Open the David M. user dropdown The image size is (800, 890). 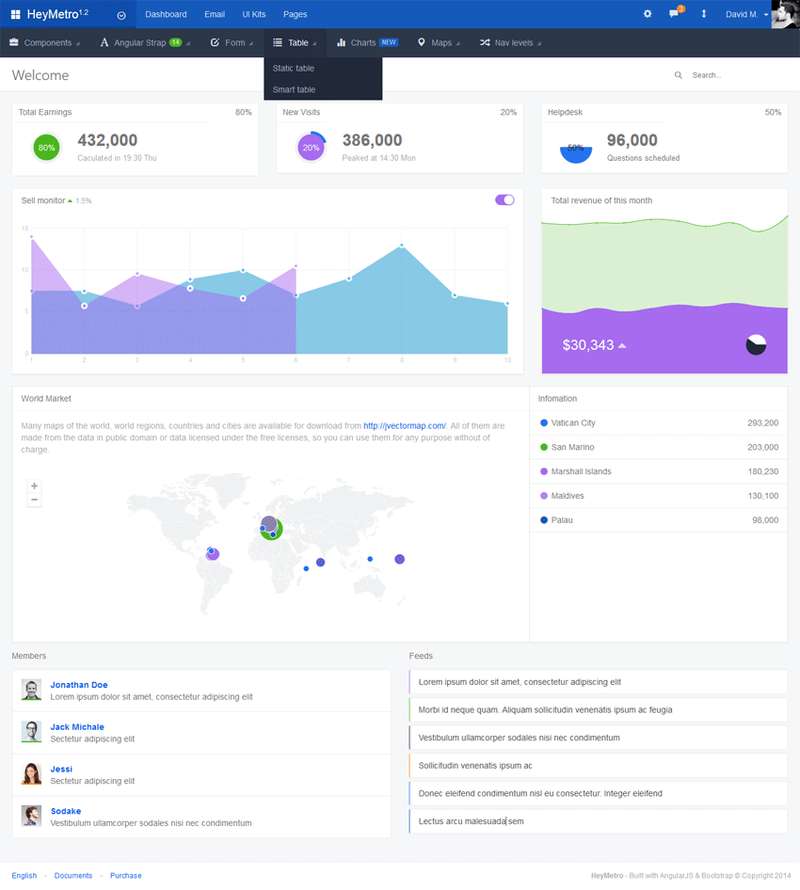click(747, 14)
